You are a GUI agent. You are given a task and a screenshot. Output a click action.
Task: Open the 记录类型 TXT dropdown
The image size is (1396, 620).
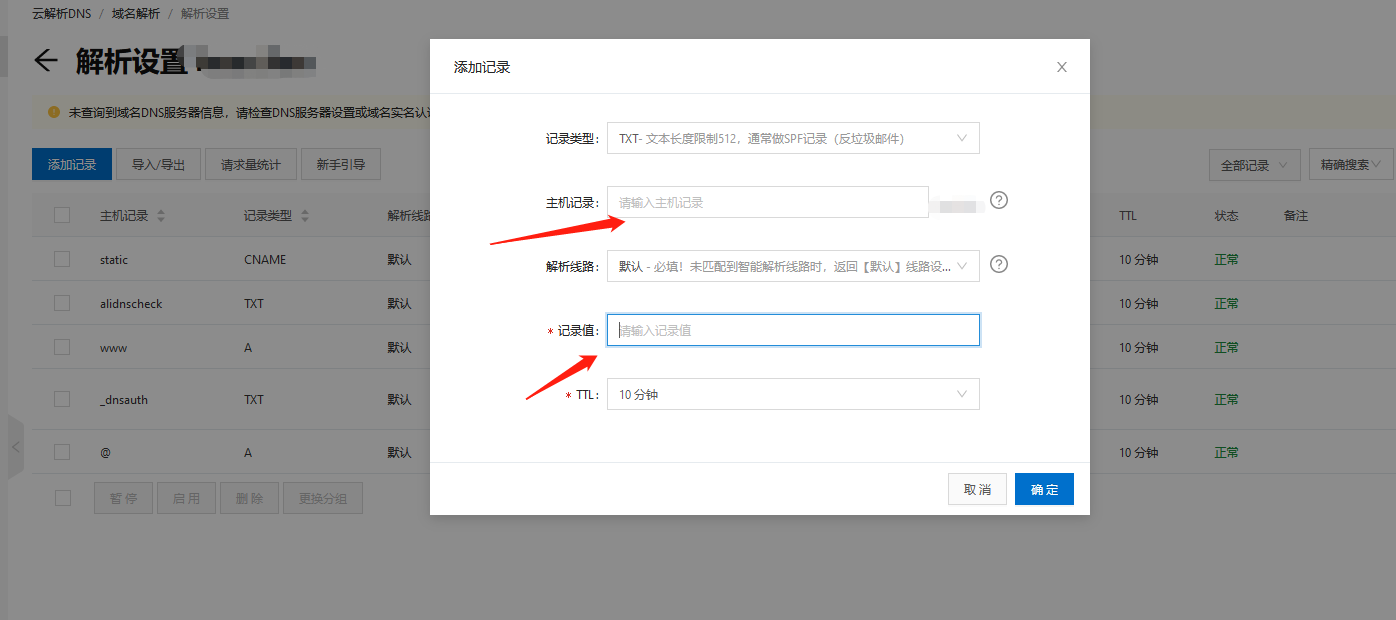point(793,138)
